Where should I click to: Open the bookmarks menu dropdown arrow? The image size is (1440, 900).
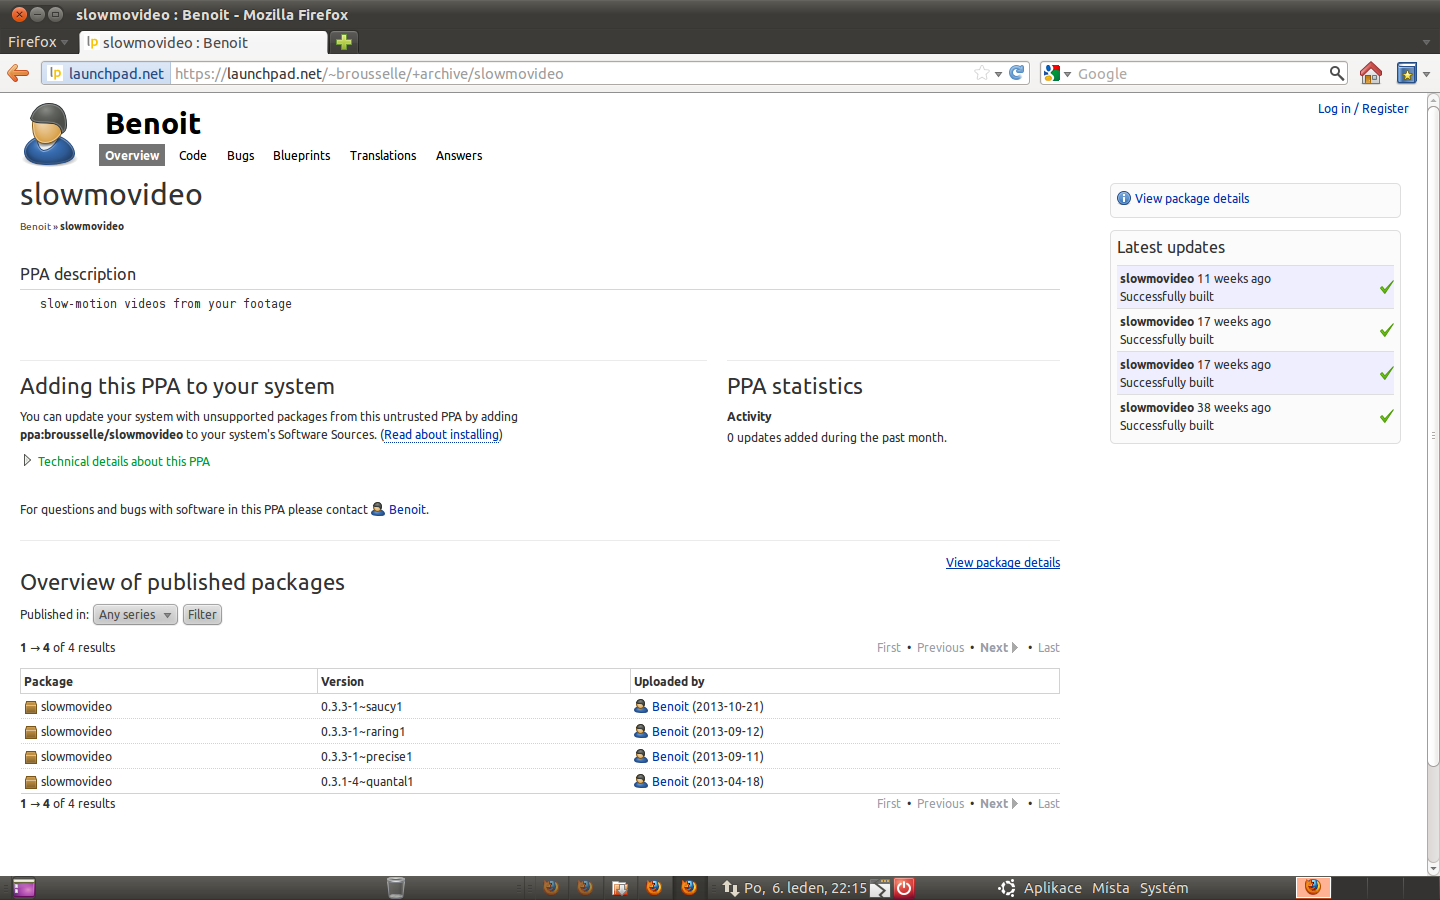coord(1426,74)
